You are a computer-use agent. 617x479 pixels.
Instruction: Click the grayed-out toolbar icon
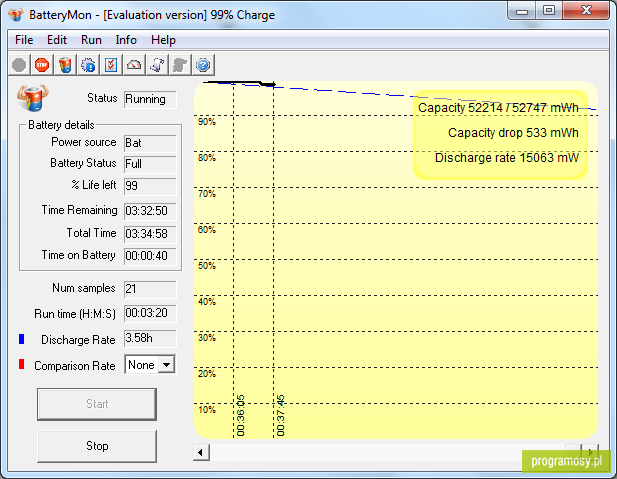click(x=180, y=65)
